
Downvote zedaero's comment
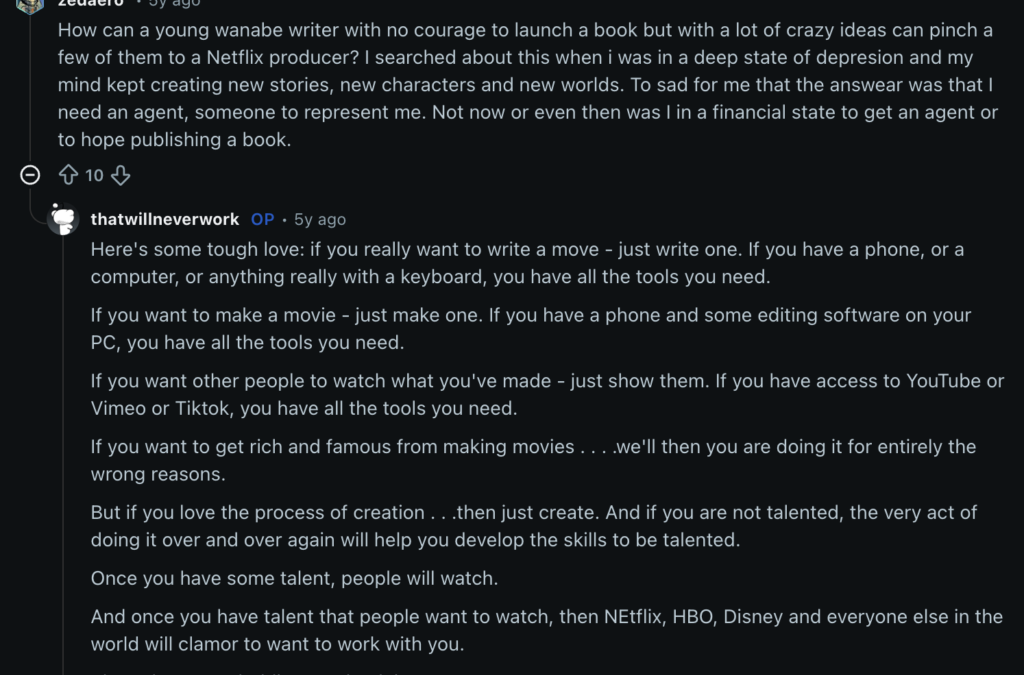[121, 176]
